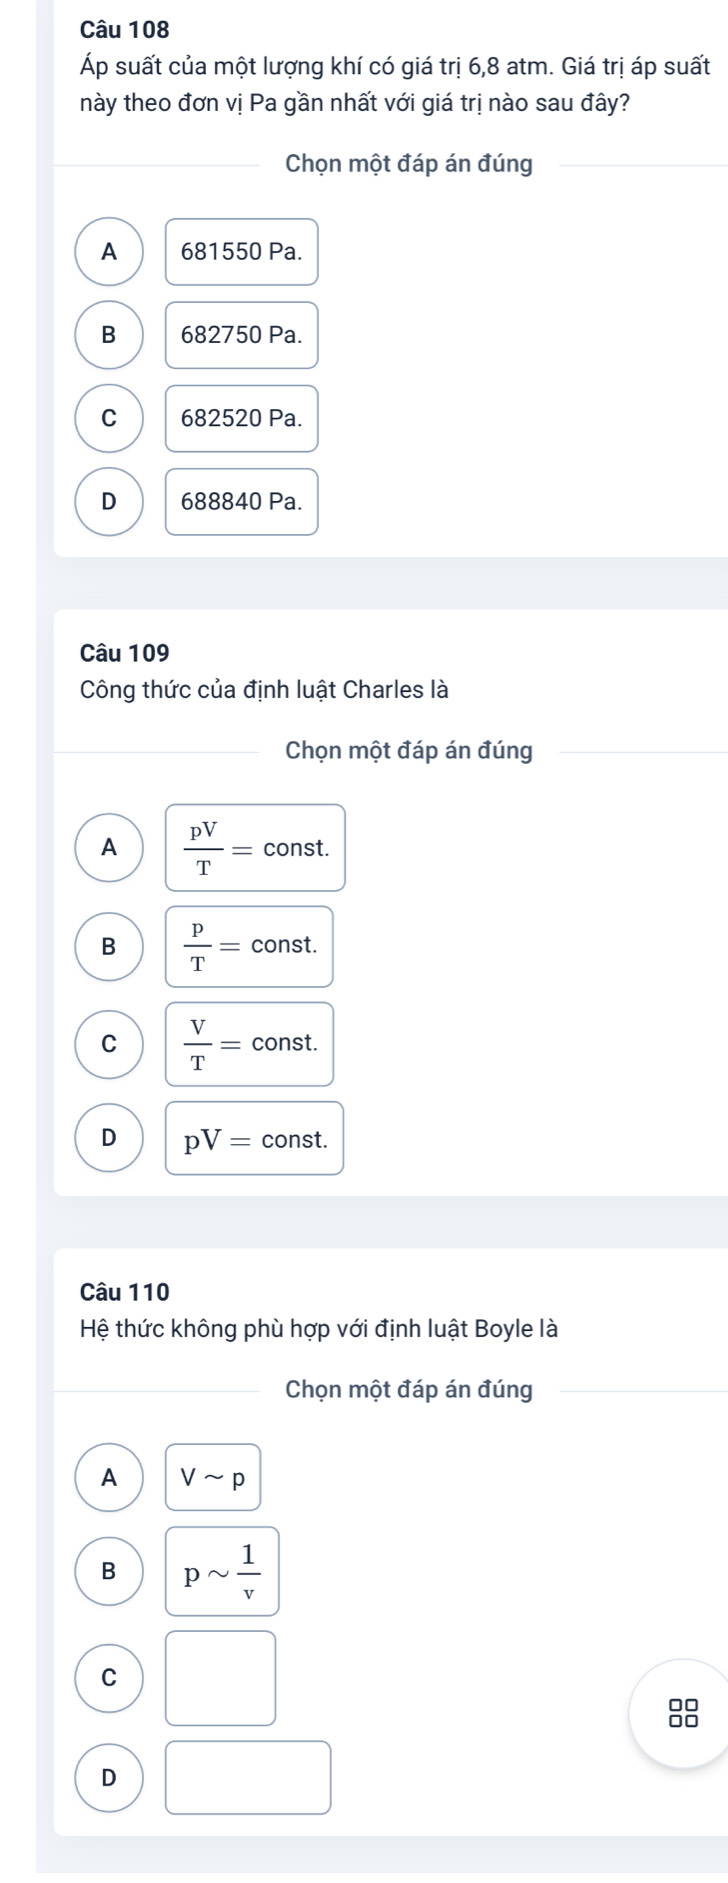Click the V ~ p answer box

[x=213, y=1476]
